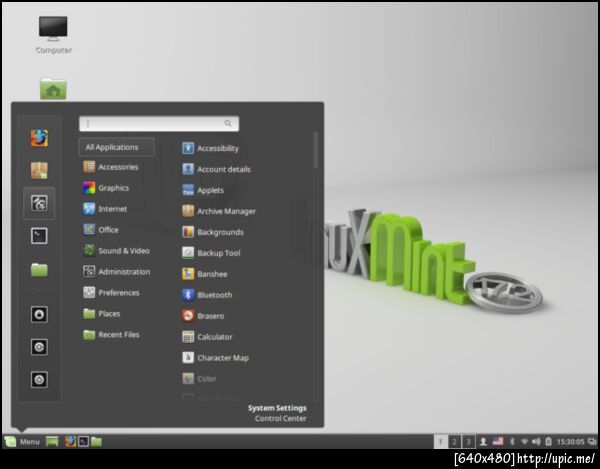Select Administration category
Image resolution: width=600 pixels, height=469 pixels.
click(117, 272)
